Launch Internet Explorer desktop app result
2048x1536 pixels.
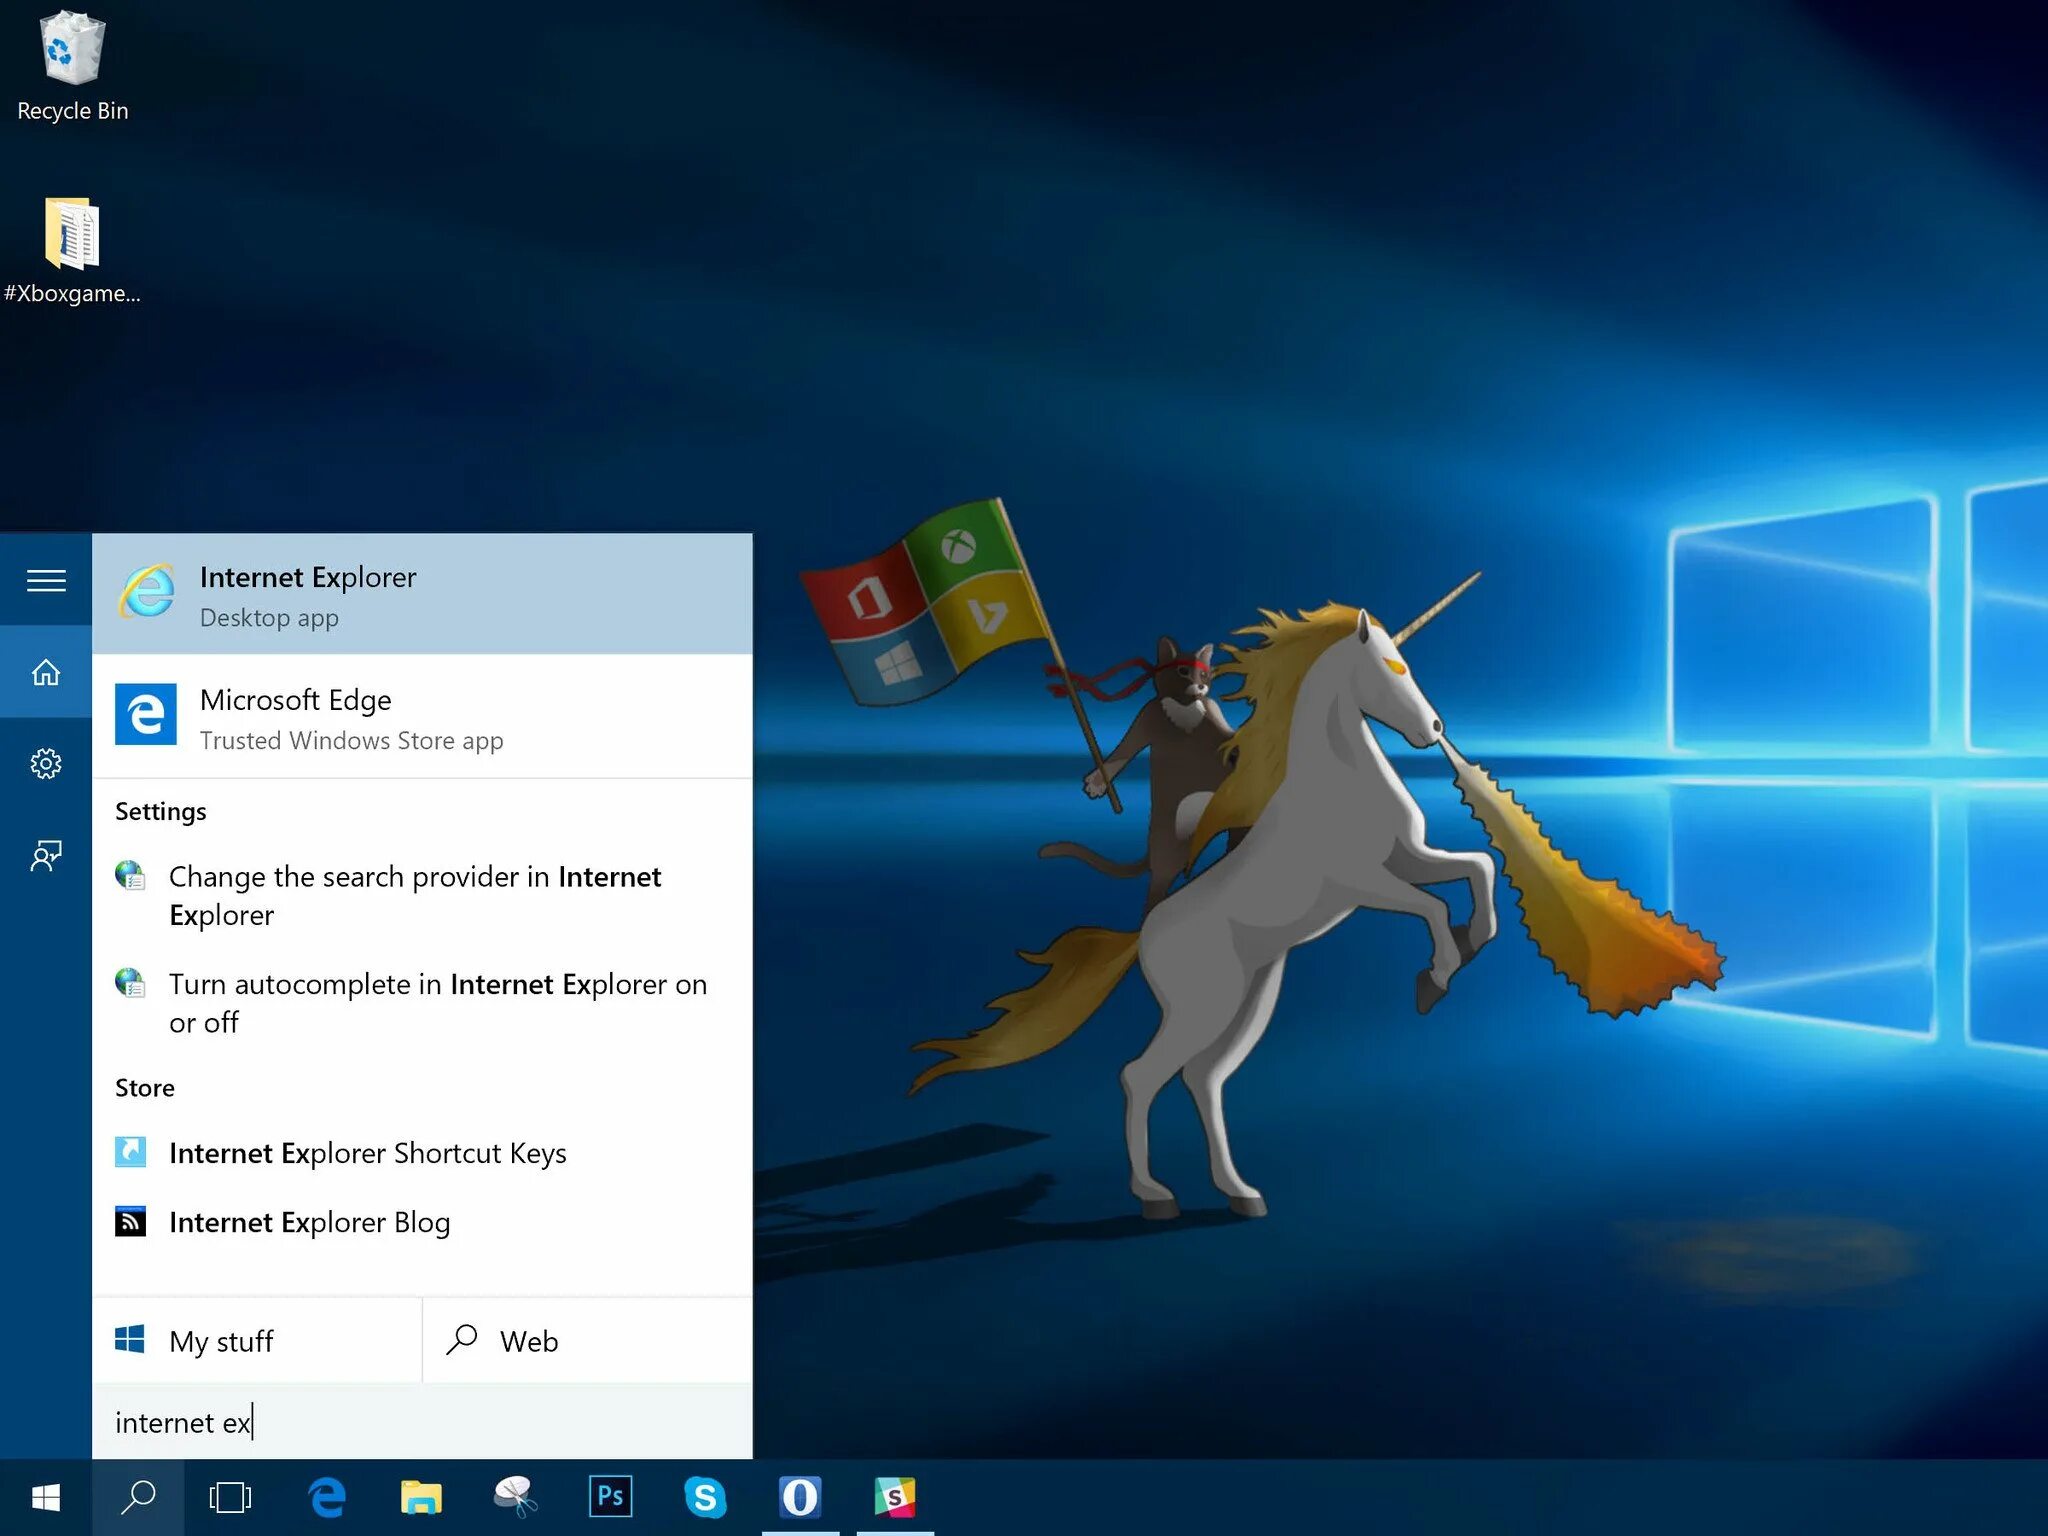420,595
